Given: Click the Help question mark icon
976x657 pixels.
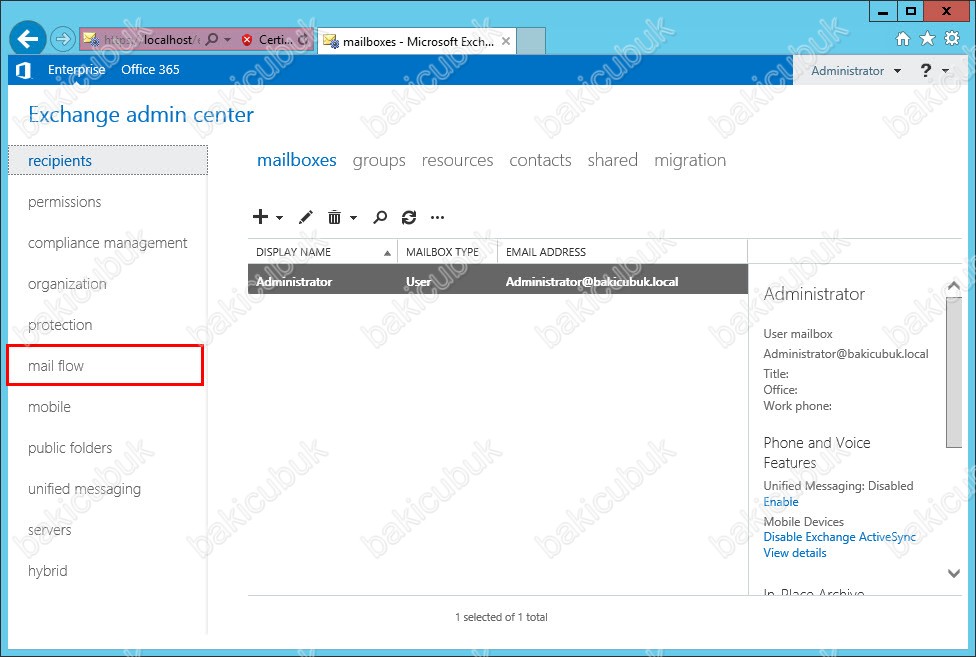Looking at the screenshot, I should pyautogui.click(x=926, y=71).
